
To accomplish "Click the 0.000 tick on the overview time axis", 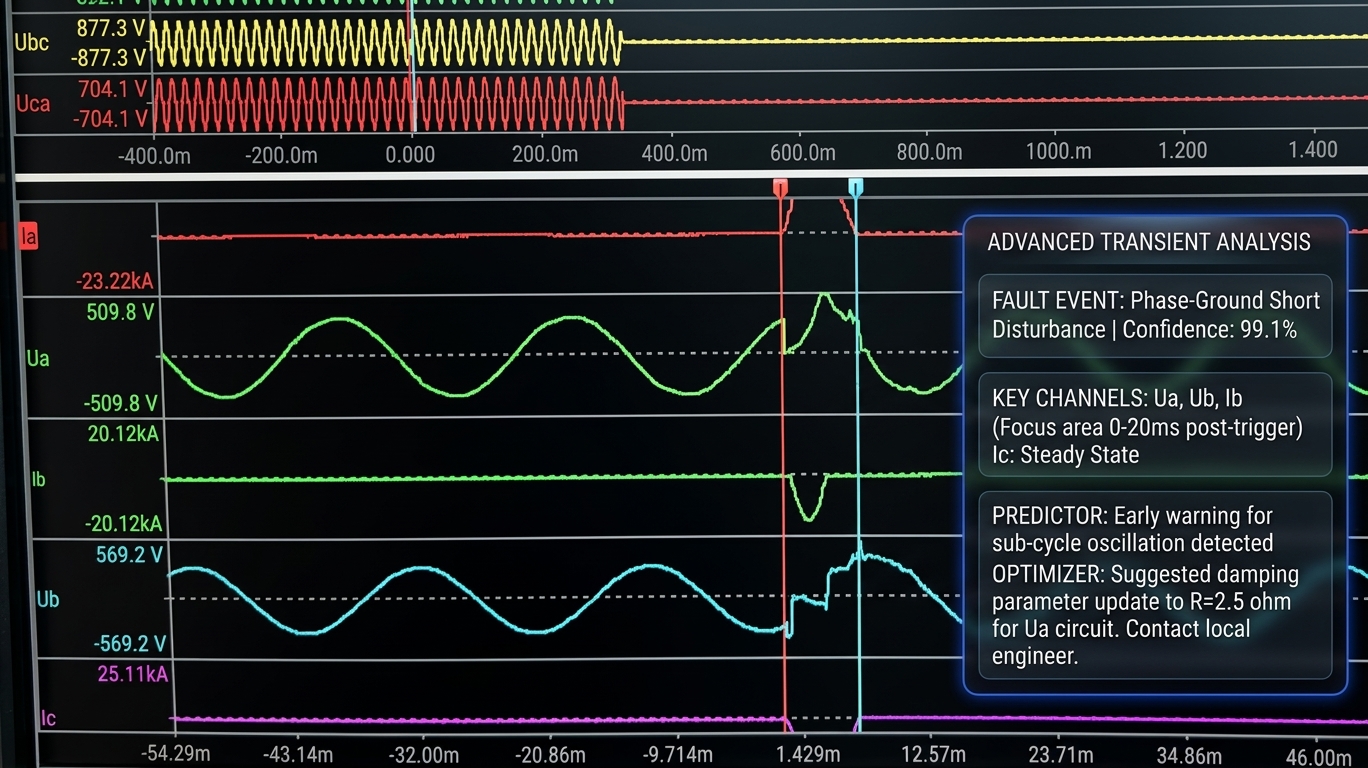I will coord(410,154).
